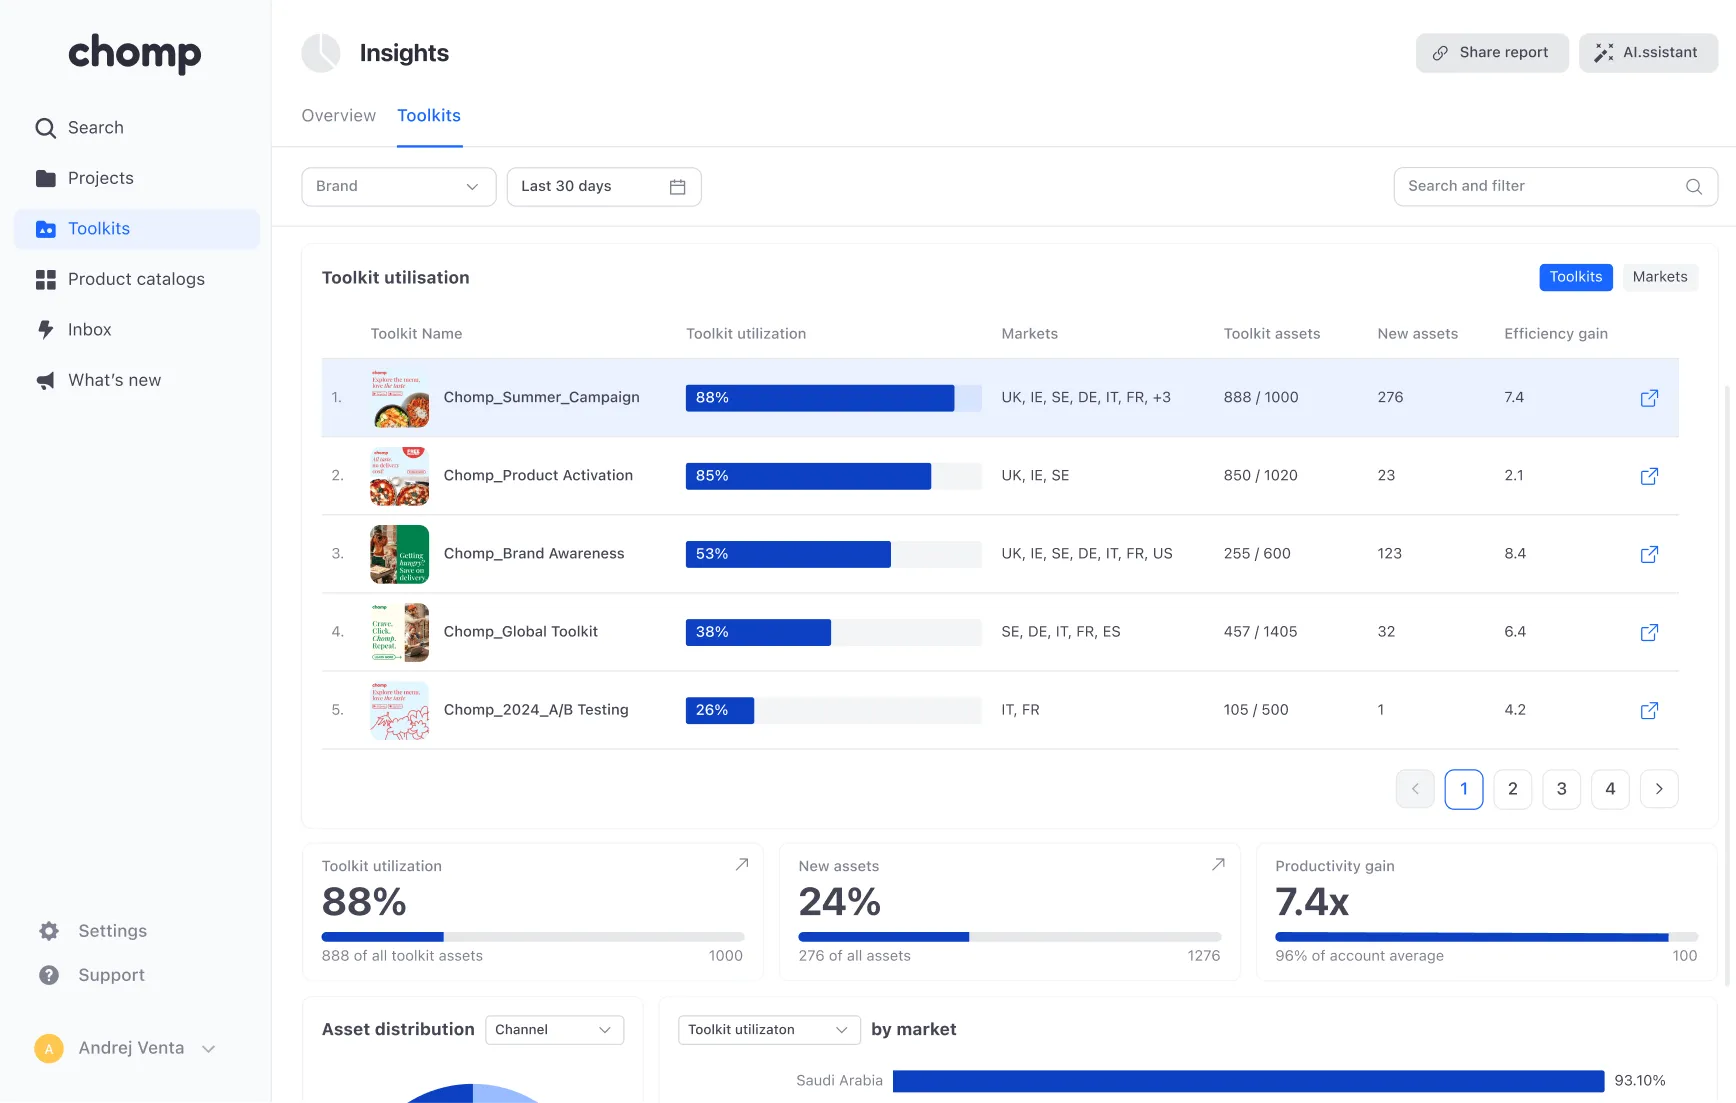The width and height of the screenshot is (1736, 1103).
Task: Click the Chomp_Global Toolkit thumbnail
Action: 400,632
